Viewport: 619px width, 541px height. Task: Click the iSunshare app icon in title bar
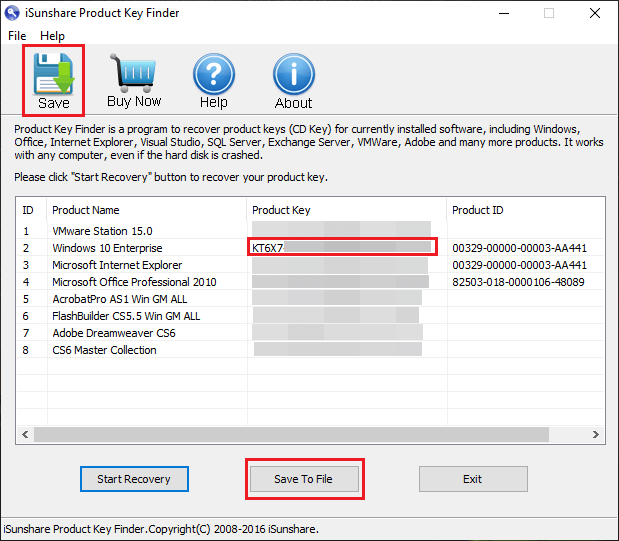[x=12, y=13]
